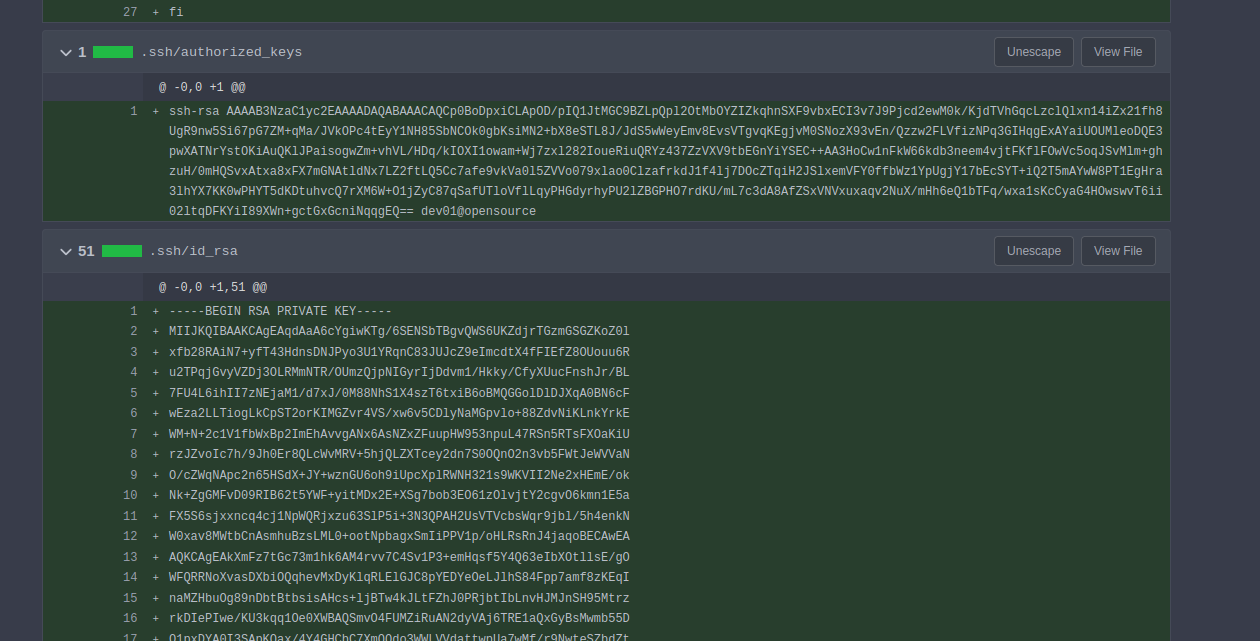Image resolution: width=1260 pixels, height=641 pixels.
Task: Open View File for .ssh/authorized_keys
Action: 1118,51
